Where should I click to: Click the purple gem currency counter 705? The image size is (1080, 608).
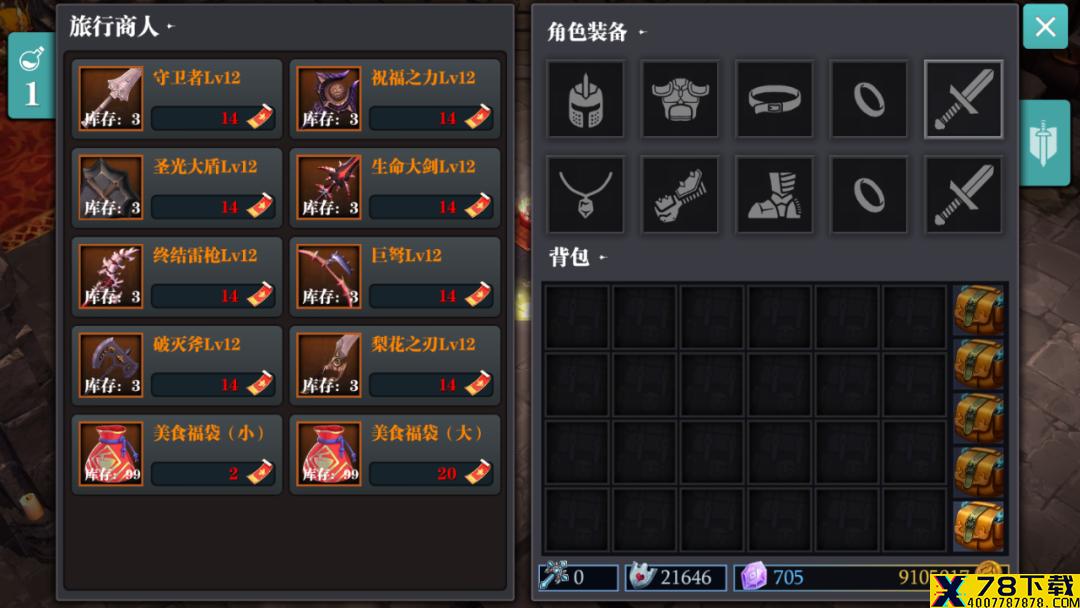771,577
